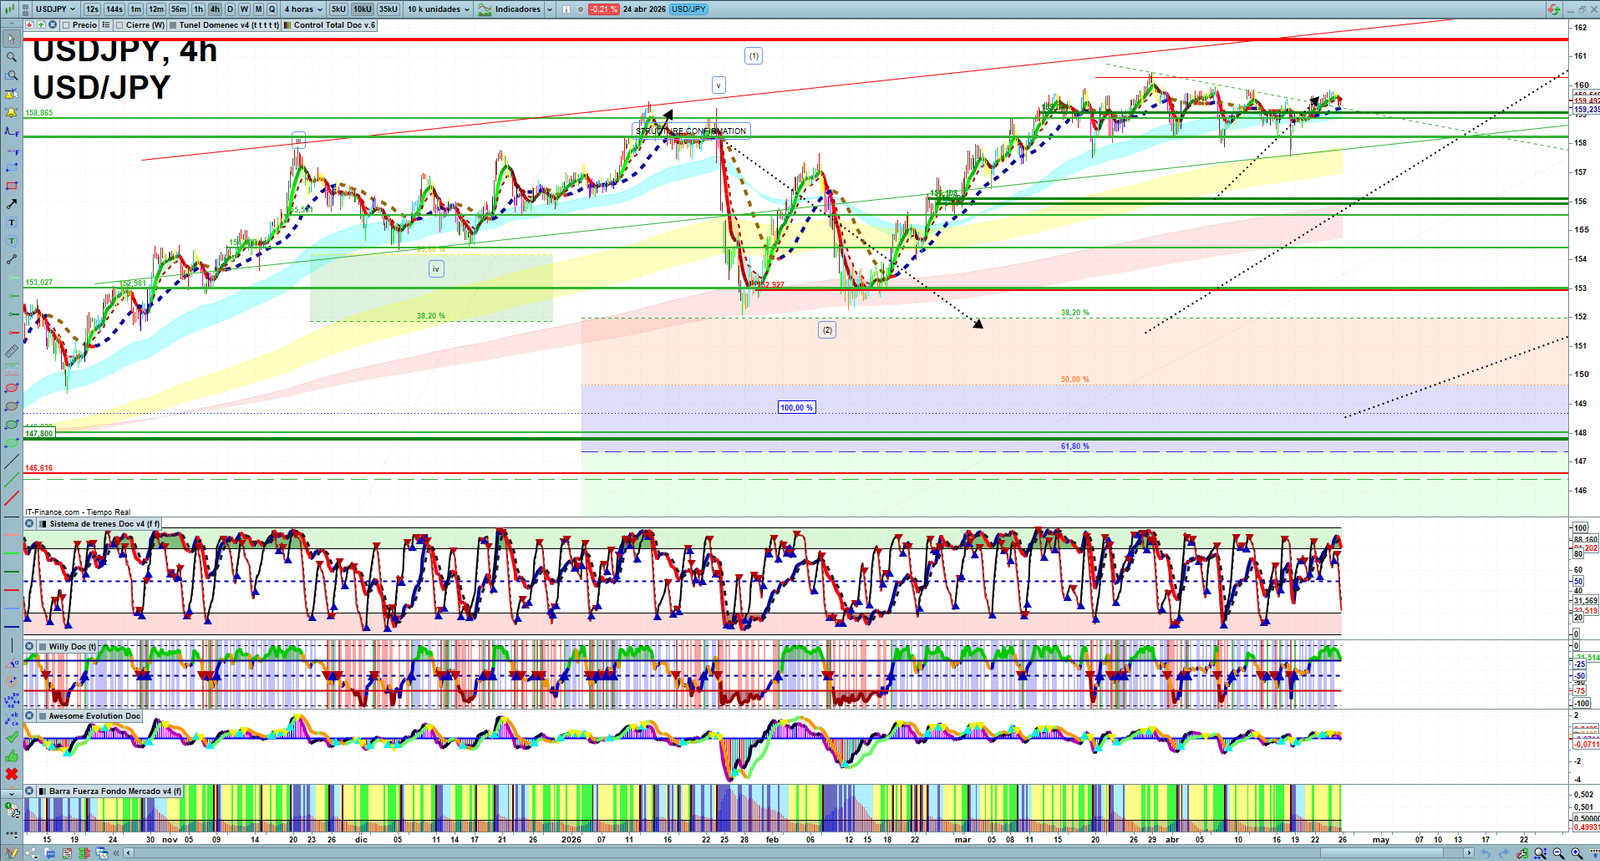
Task: Click the USD/JPY blue badge
Action: point(688,9)
